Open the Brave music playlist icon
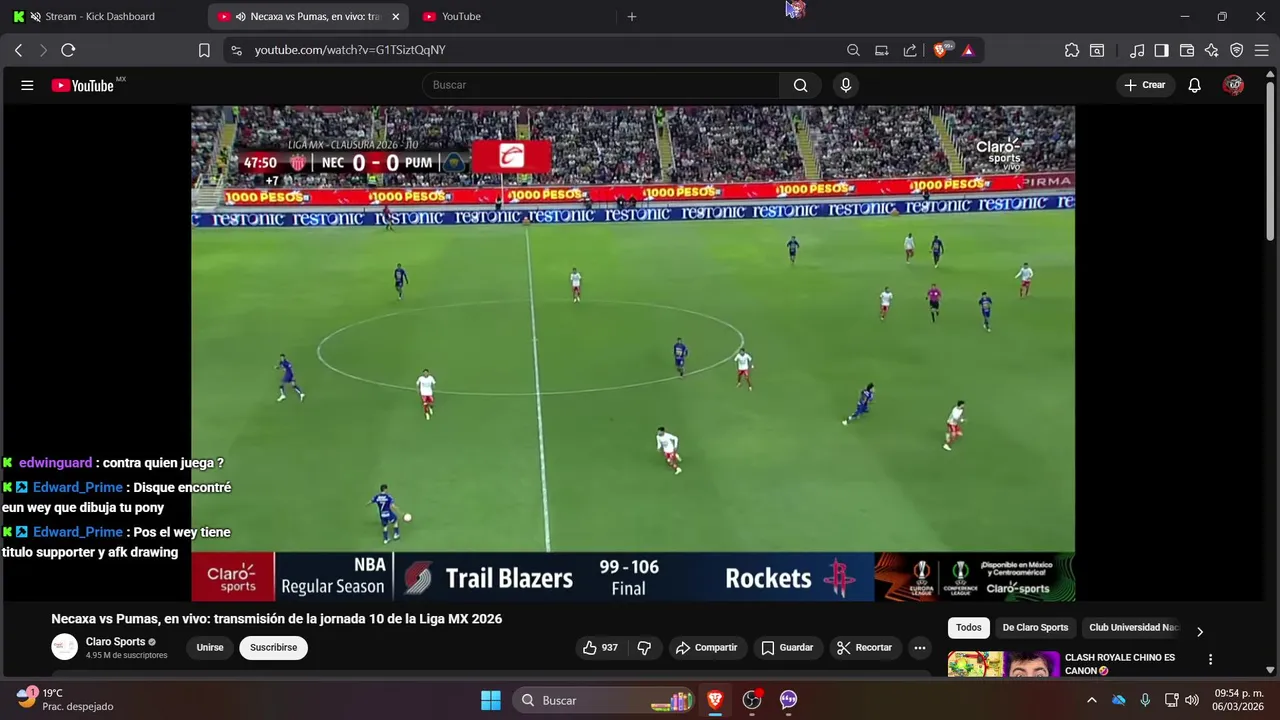Image resolution: width=1280 pixels, height=720 pixels. pos(1137,50)
